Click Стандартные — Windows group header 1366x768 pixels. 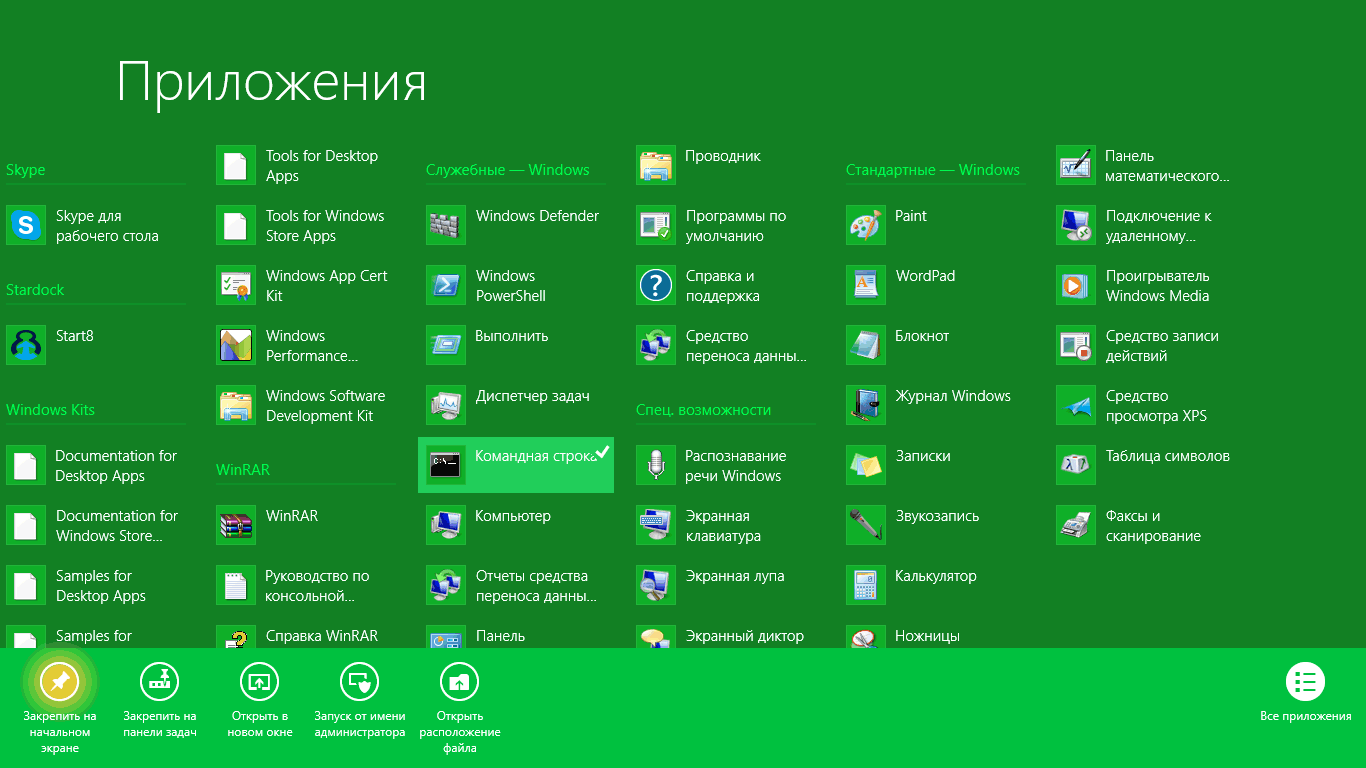(x=933, y=170)
